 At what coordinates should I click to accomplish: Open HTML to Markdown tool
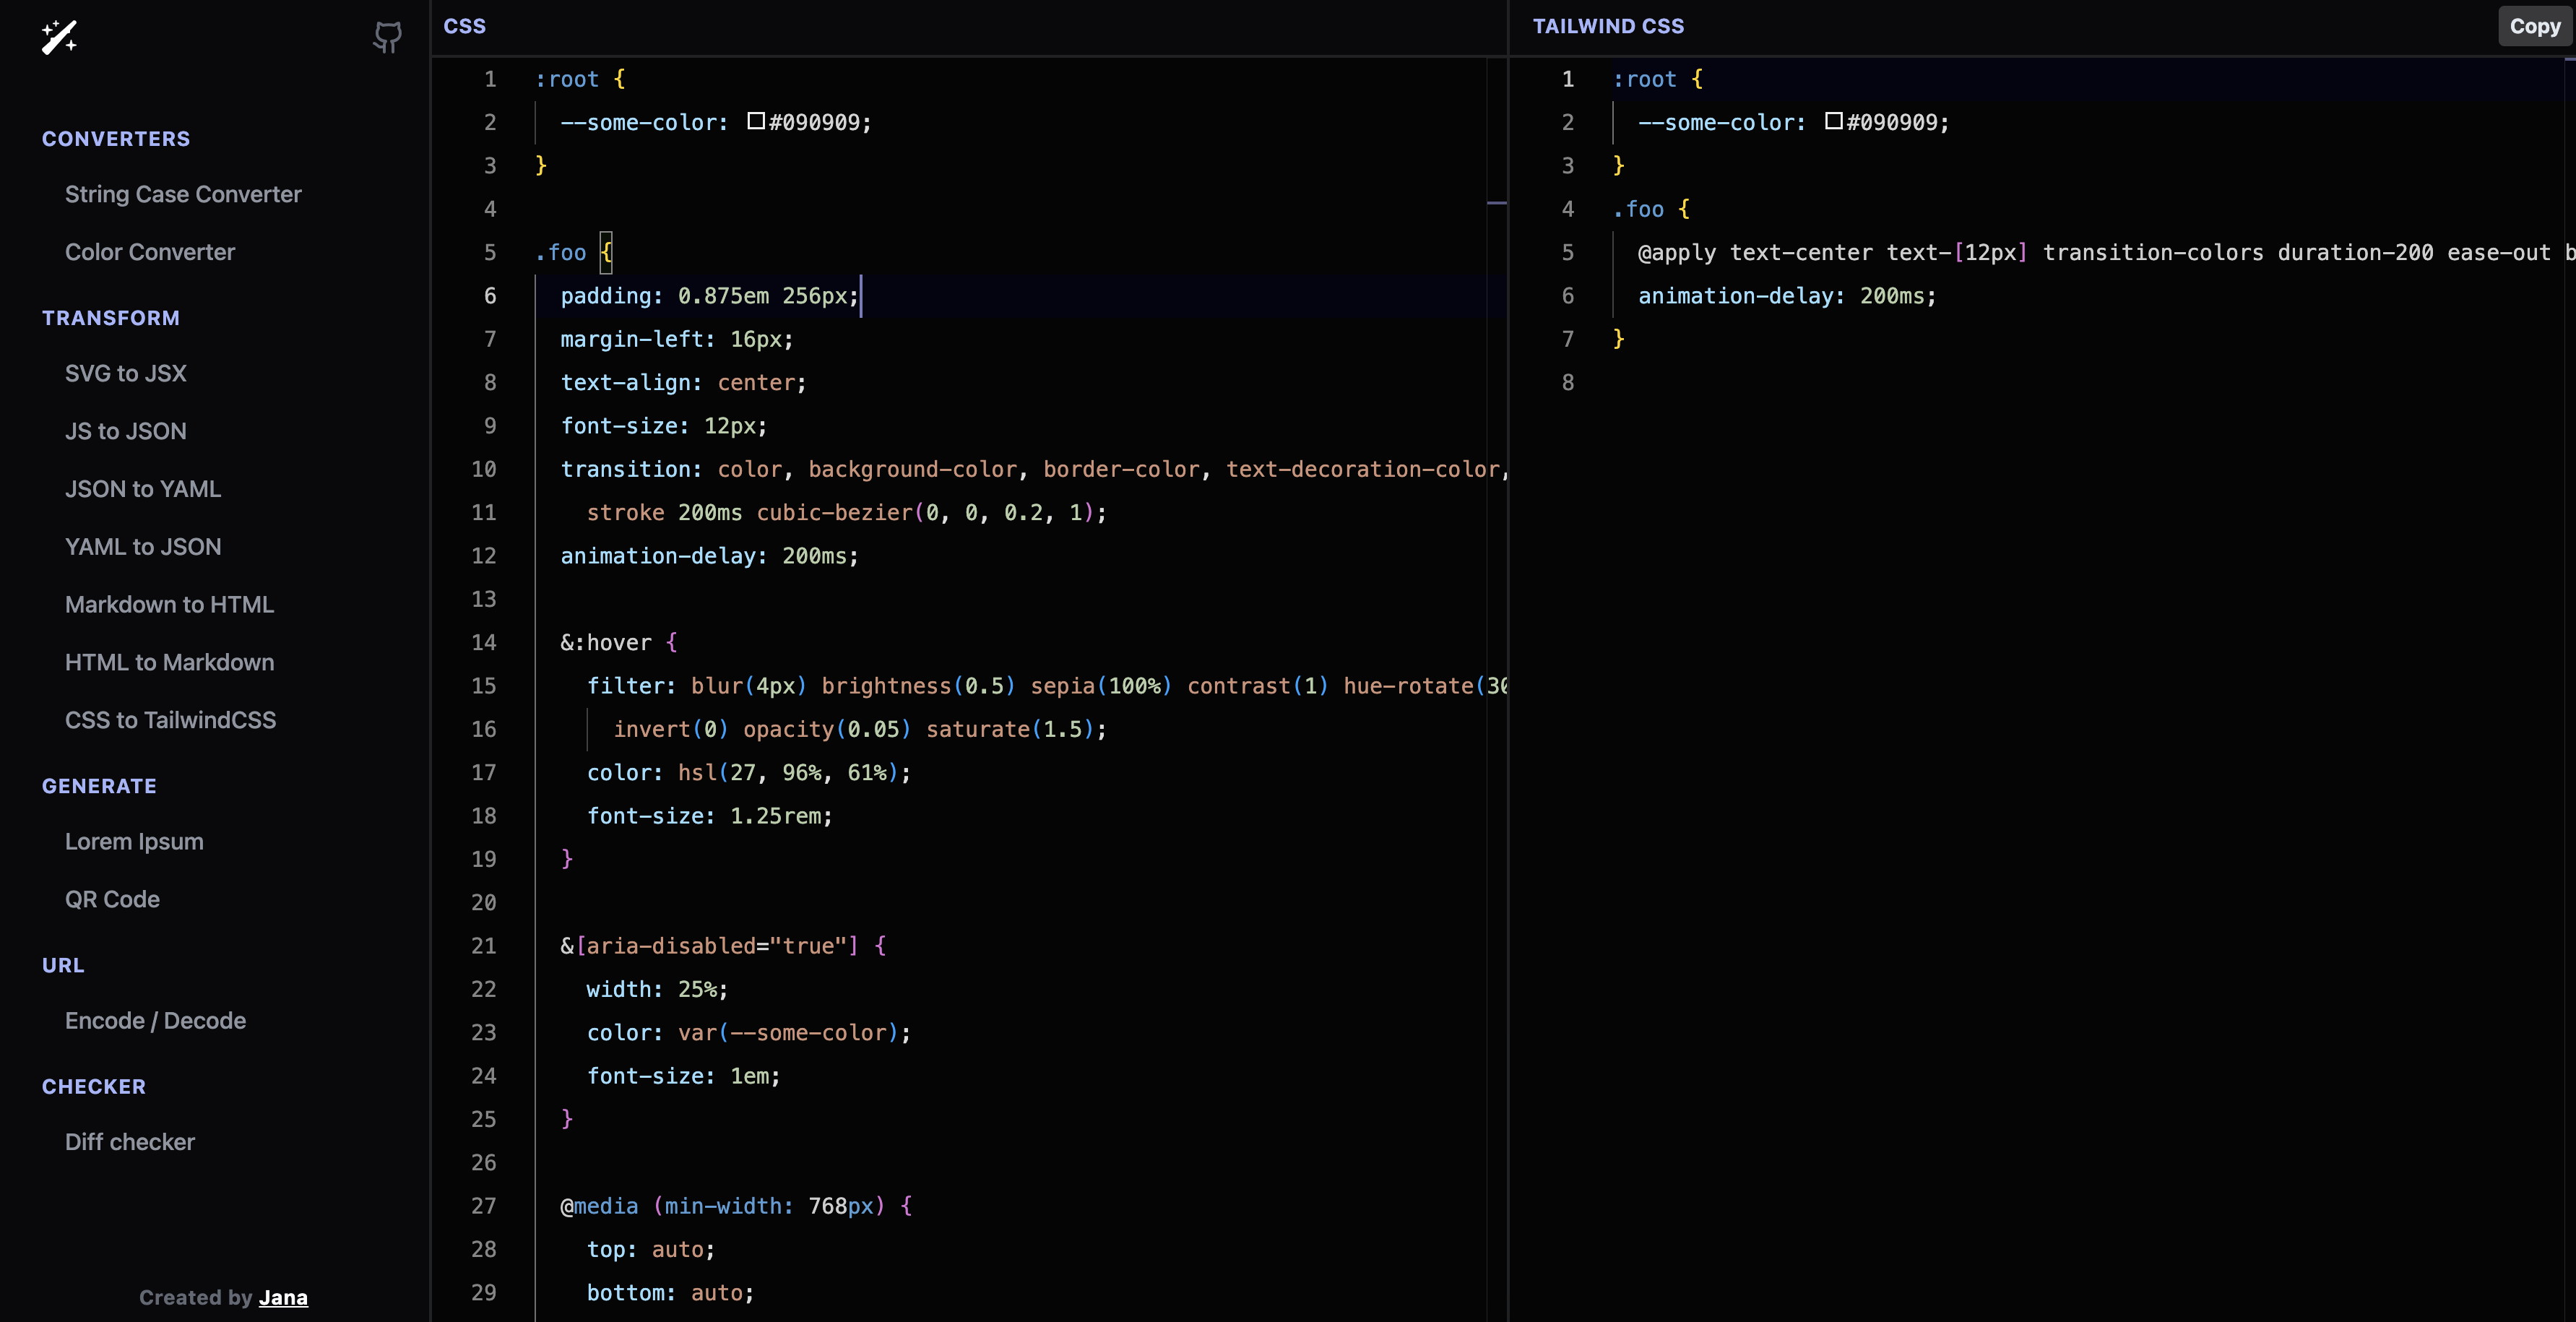click(169, 662)
